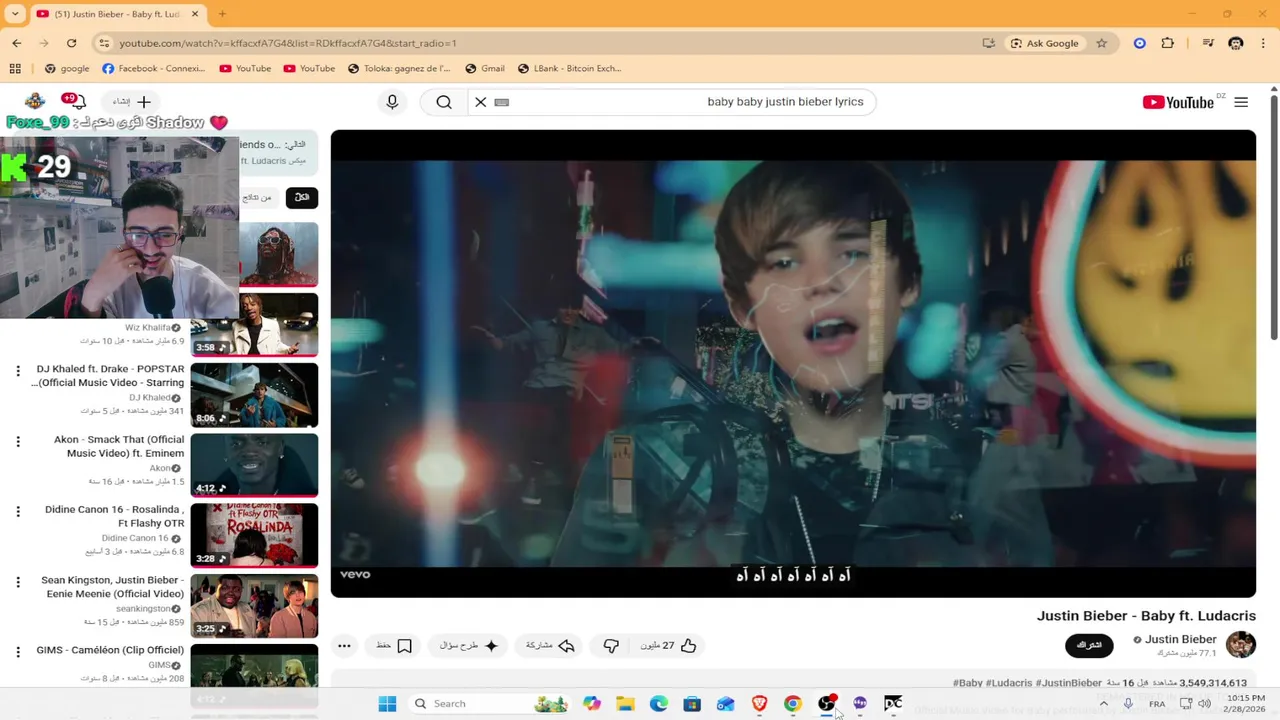1280x720 pixels.
Task: Open Chrome tab search dropdown arrow
Action: (x=15, y=14)
